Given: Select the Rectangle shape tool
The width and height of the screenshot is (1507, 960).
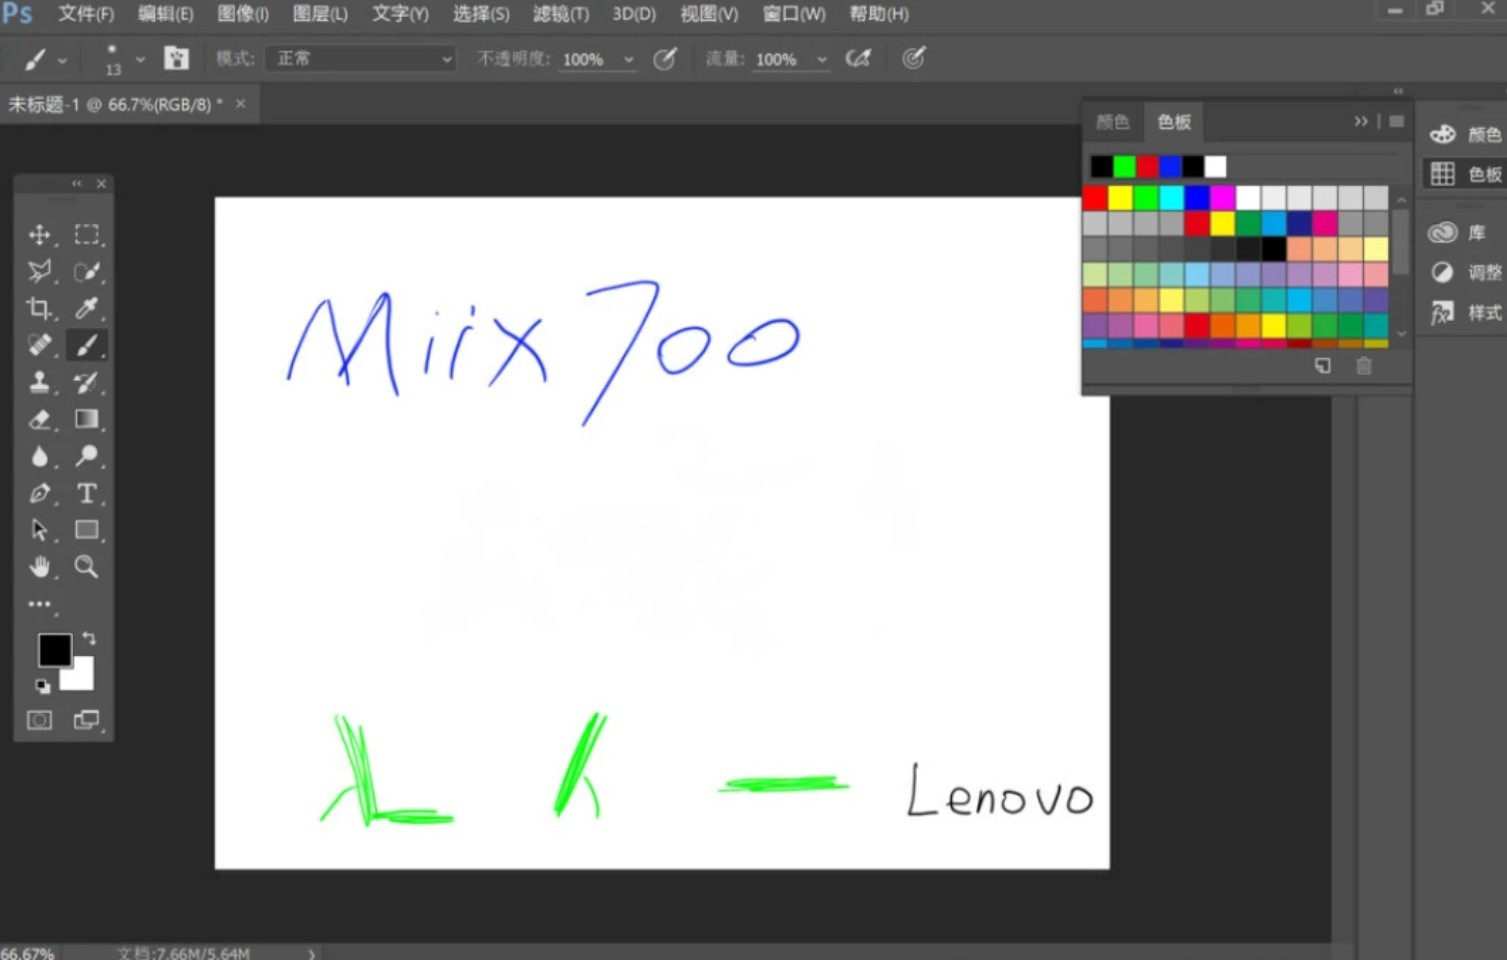Looking at the screenshot, I should tap(87, 530).
